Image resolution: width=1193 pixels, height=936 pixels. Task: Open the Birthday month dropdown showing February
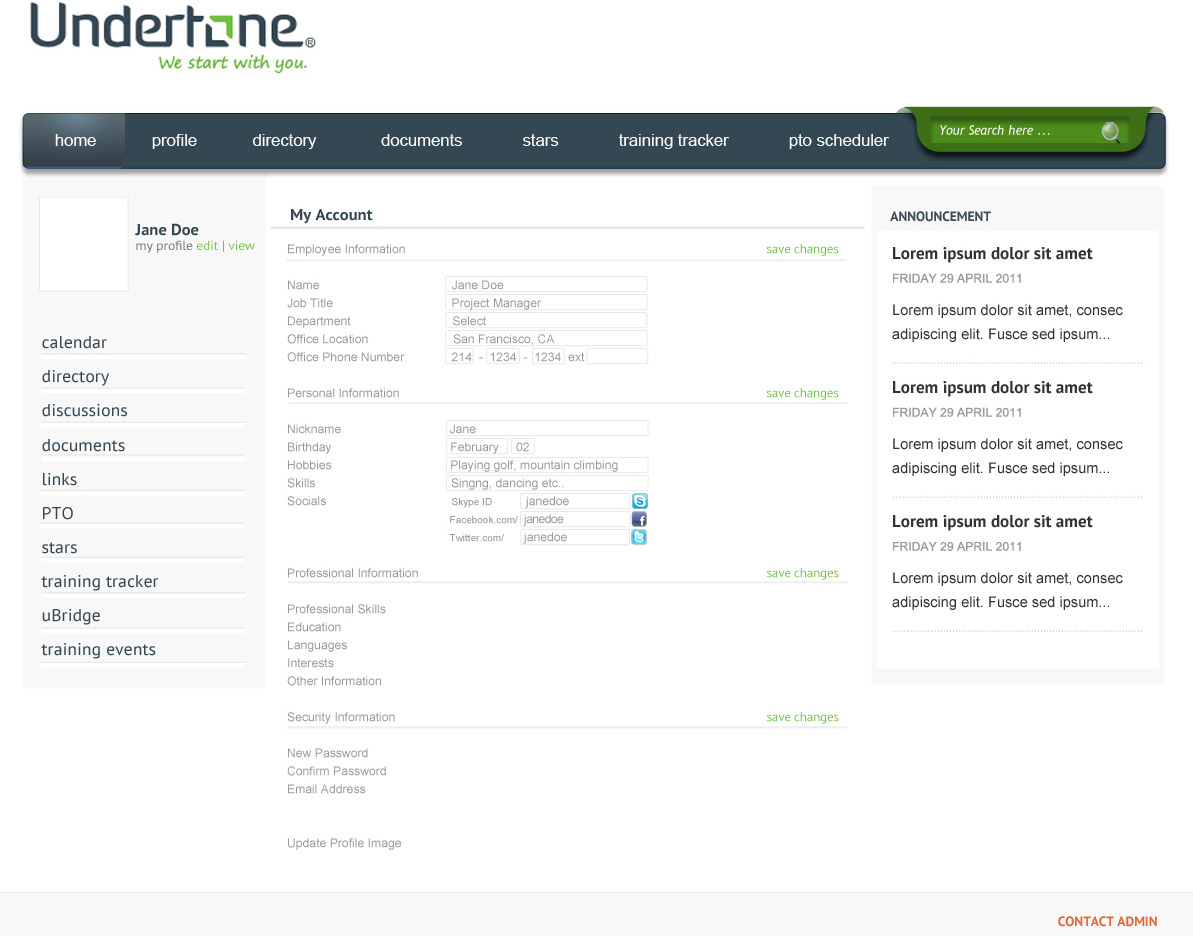click(x=476, y=447)
